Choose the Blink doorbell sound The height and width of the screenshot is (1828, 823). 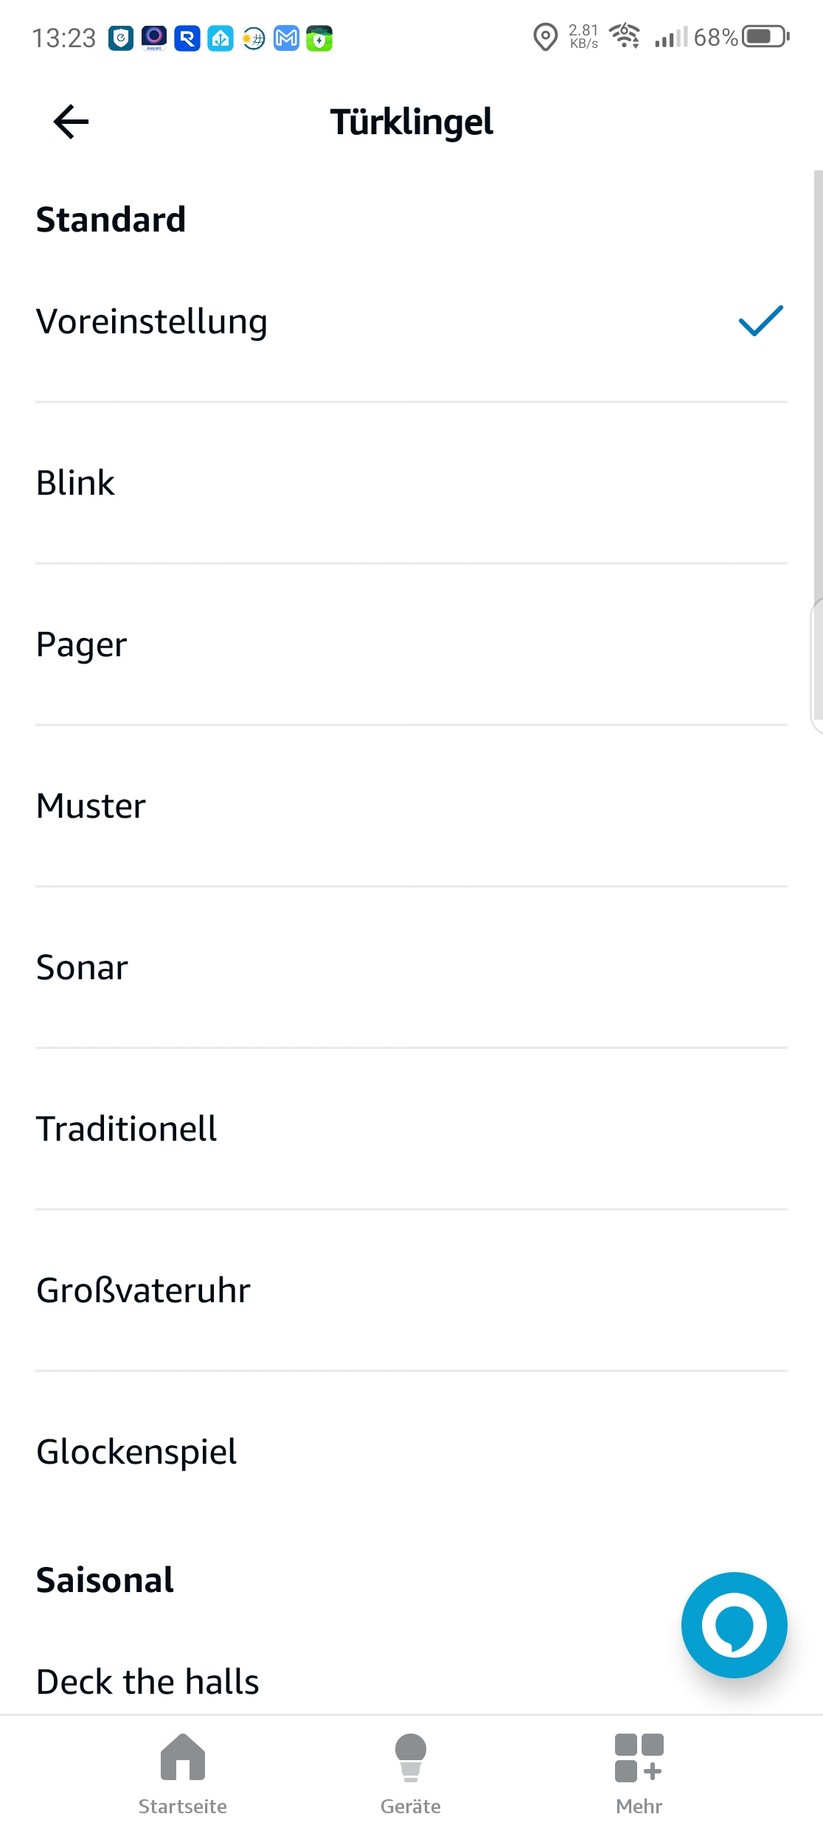pyautogui.click(x=76, y=483)
